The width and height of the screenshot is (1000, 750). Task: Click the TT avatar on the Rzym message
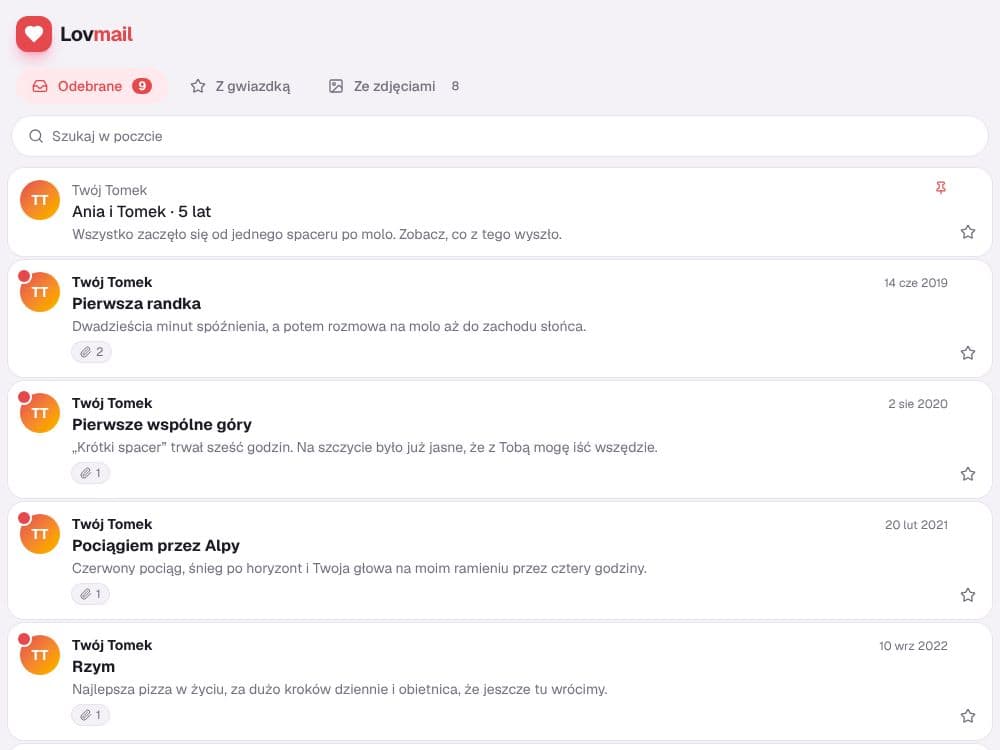[40, 655]
